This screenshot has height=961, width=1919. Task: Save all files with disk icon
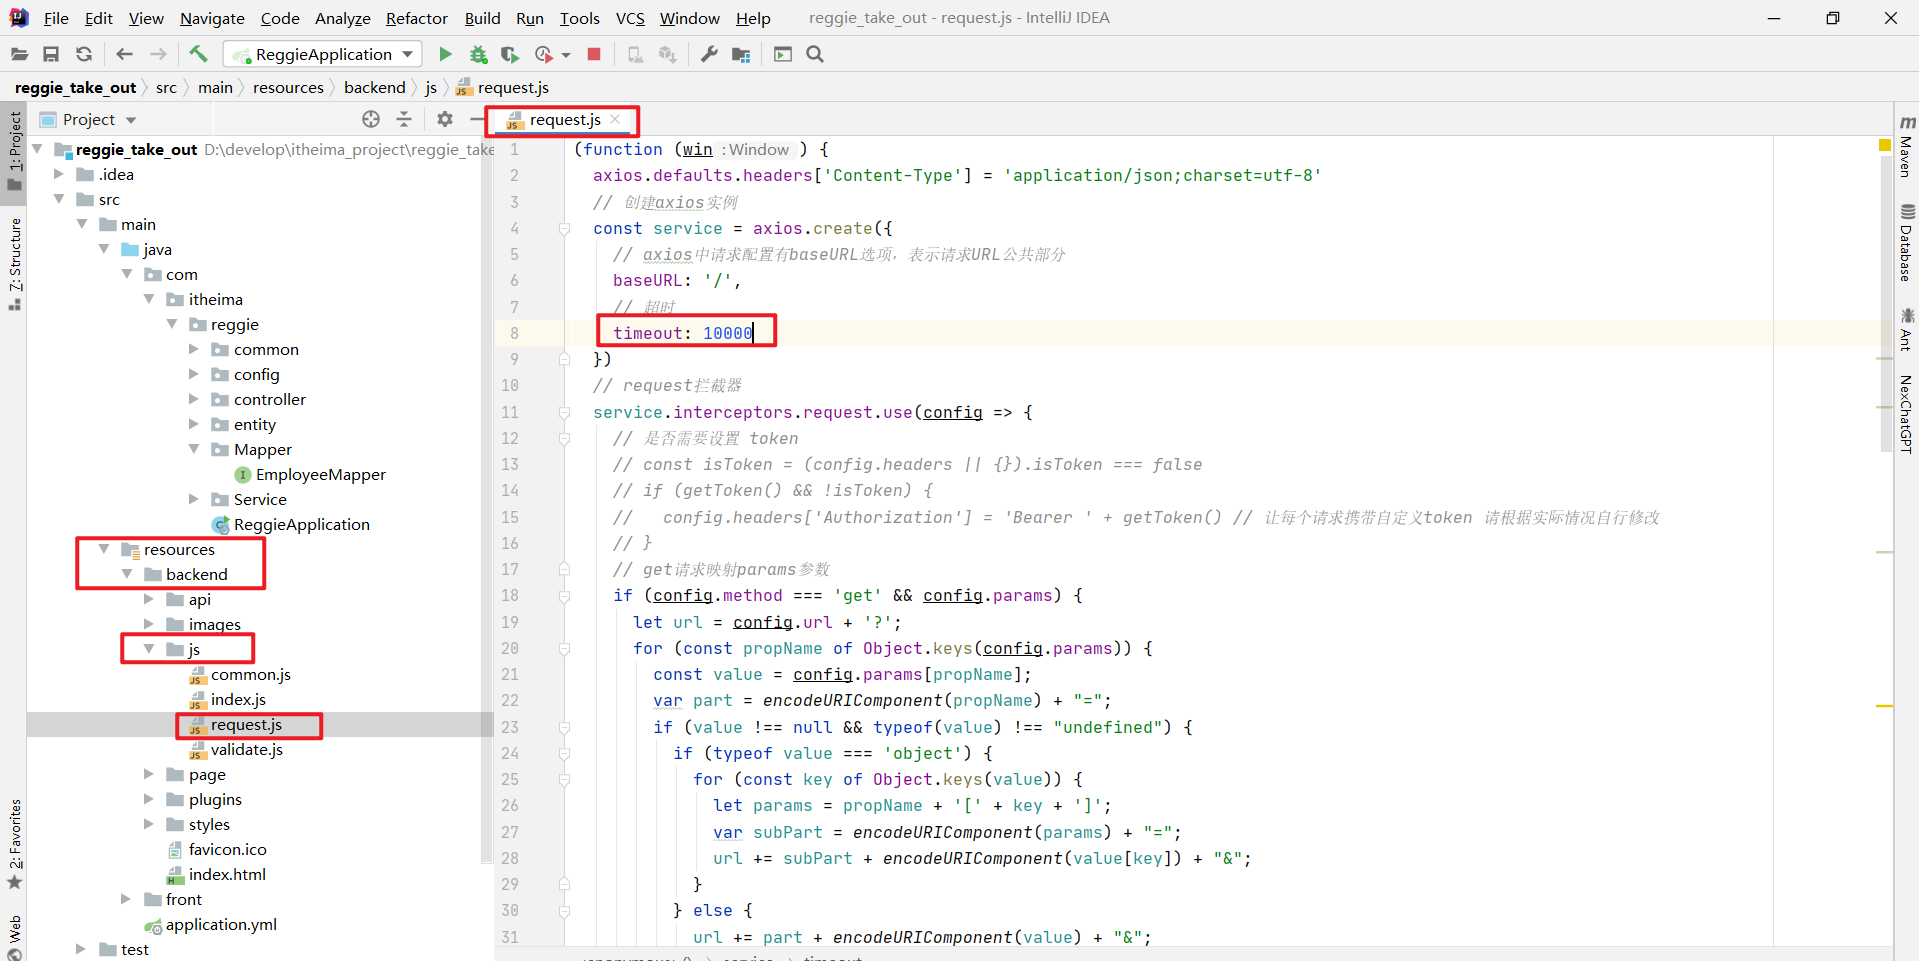[51, 54]
